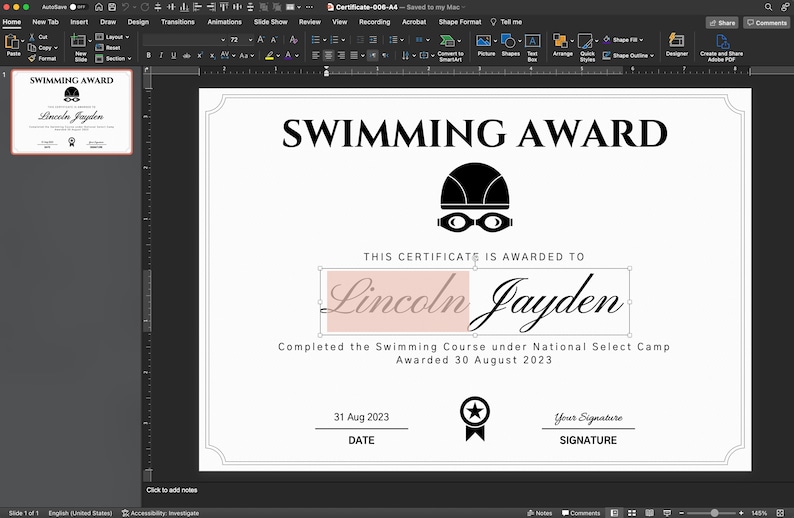Toggle Italic formatting
Viewport: 794px width, 518px height.
(161, 55)
